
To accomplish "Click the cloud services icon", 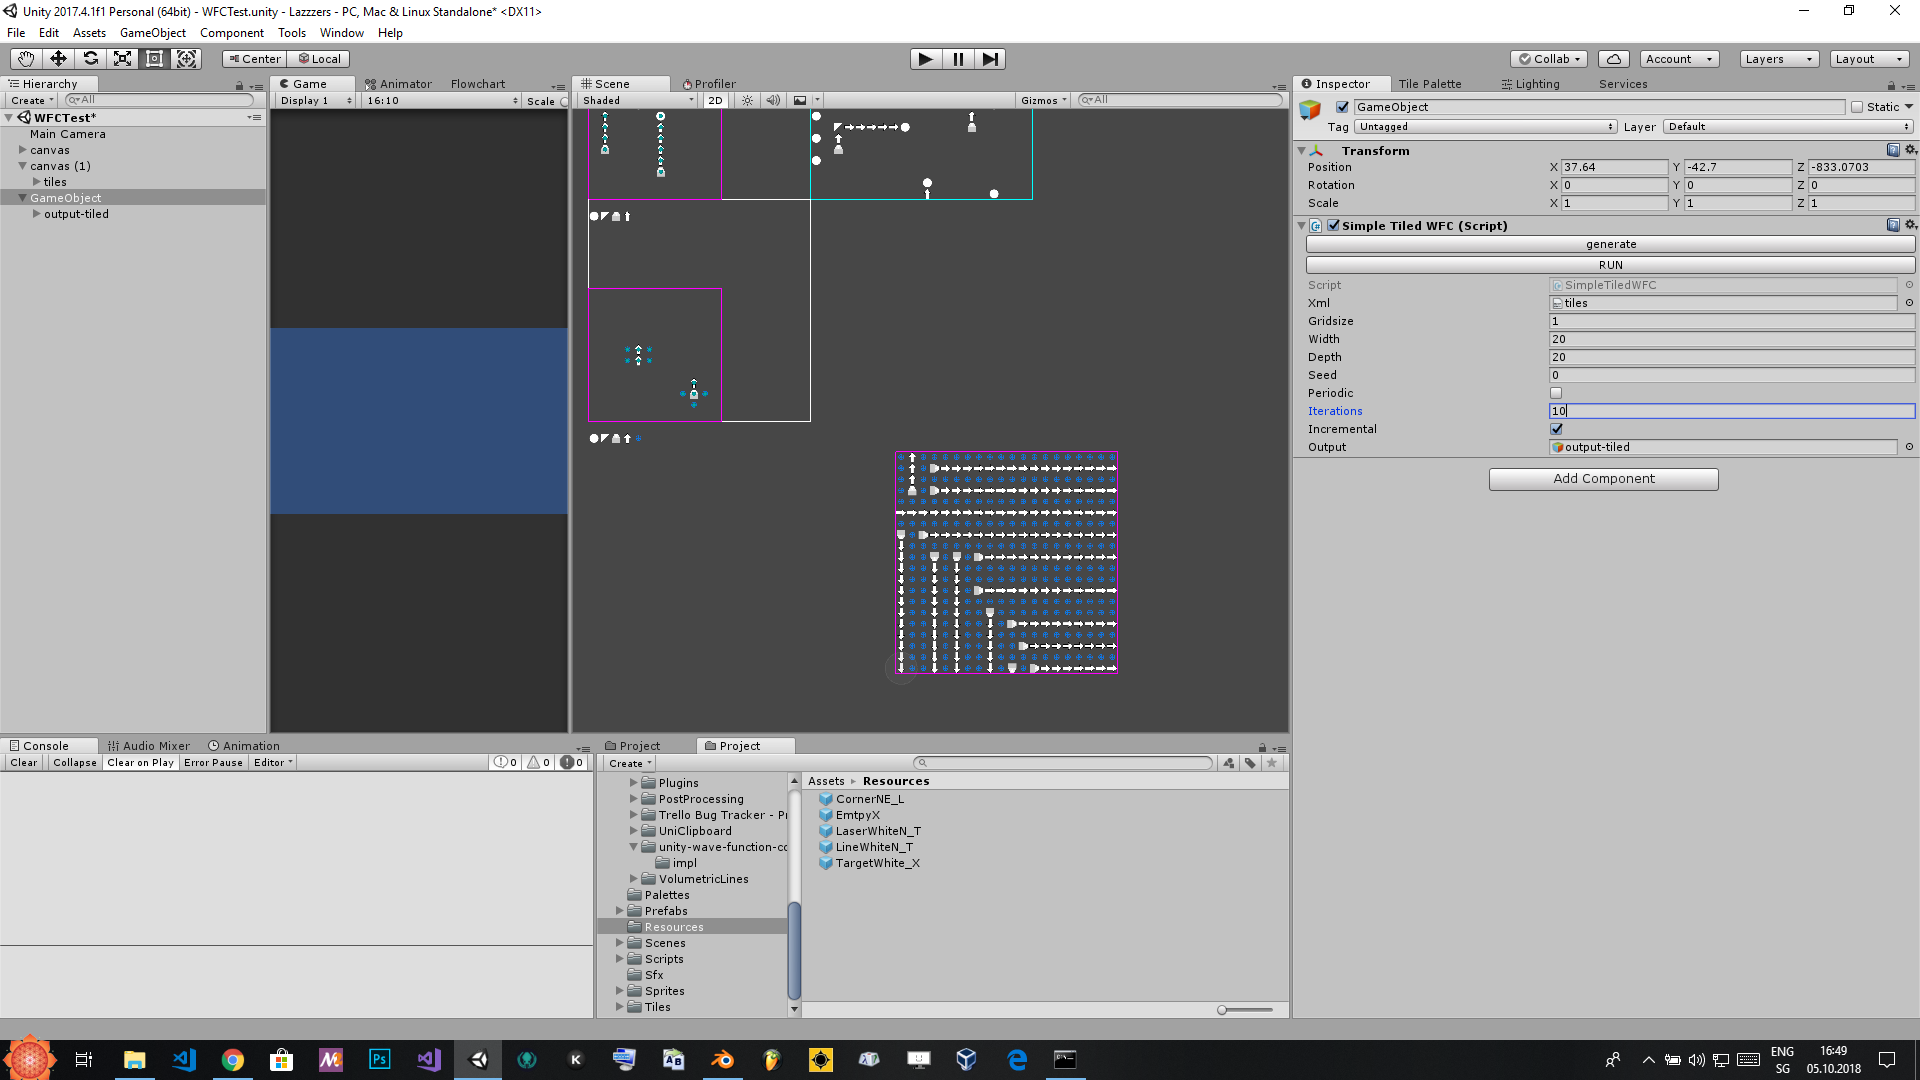I will coord(1613,59).
